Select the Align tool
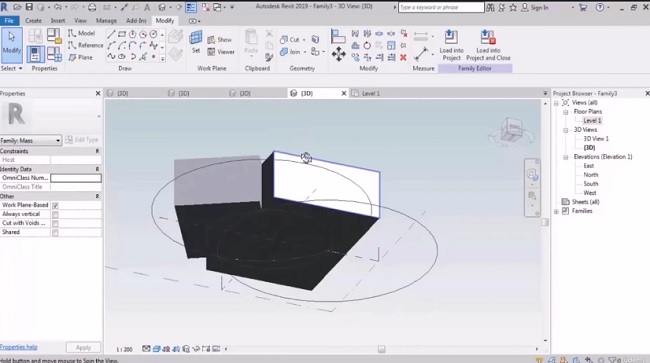The image size is (650, 363). [338, 36]
